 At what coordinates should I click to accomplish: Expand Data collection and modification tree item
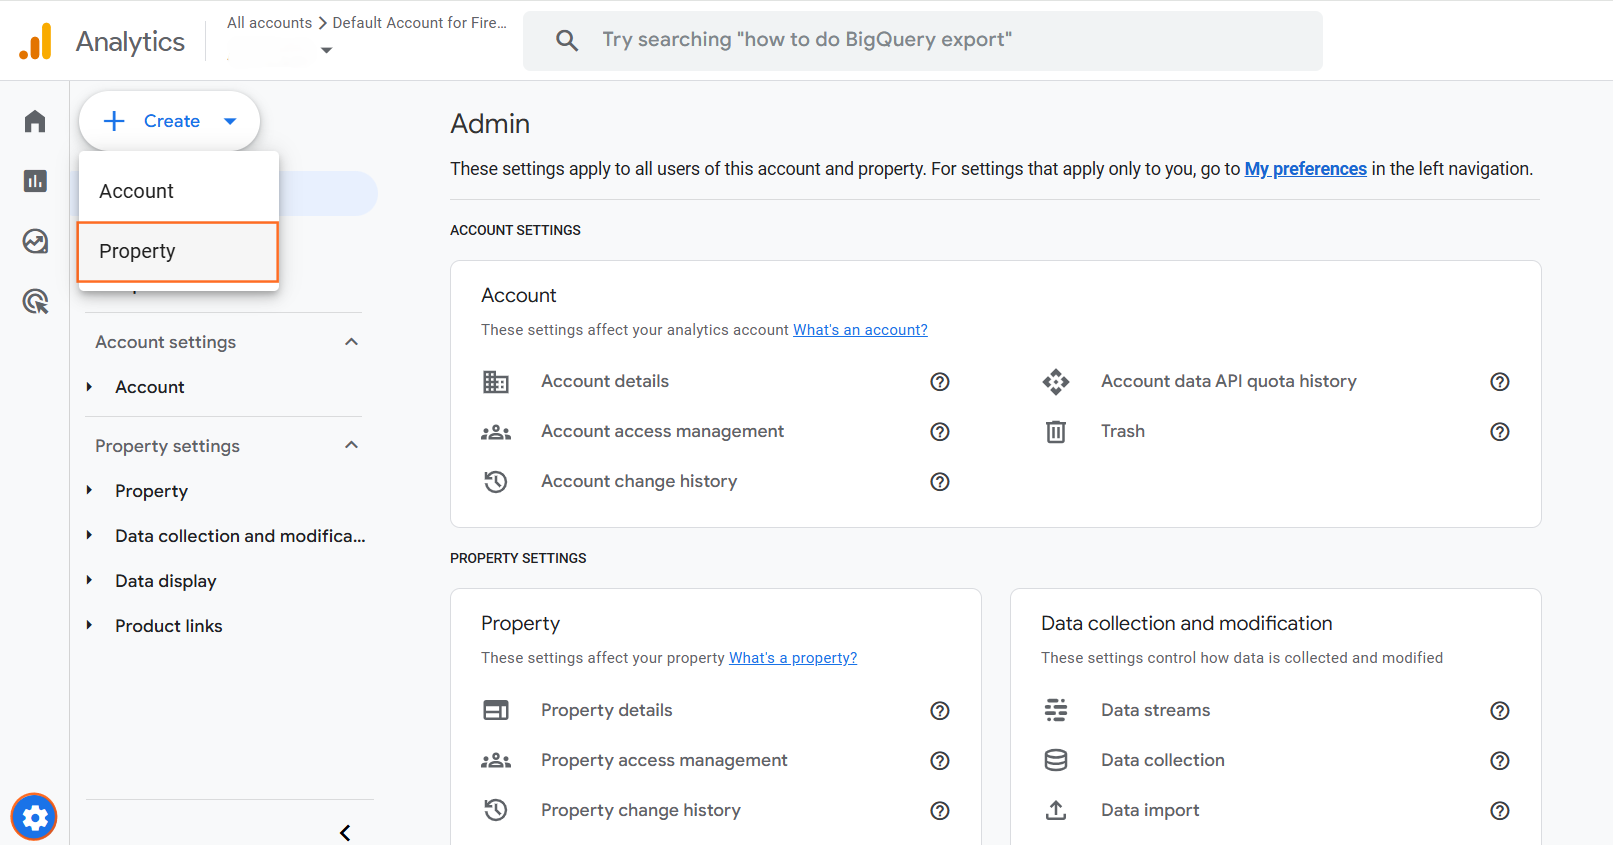point(89,535)
